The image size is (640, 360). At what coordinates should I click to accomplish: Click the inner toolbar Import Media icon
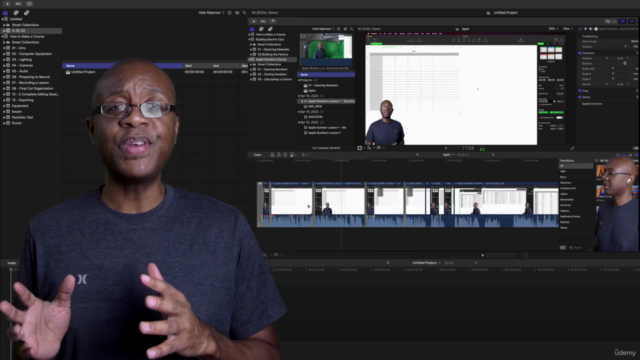(x=254, y=21)
